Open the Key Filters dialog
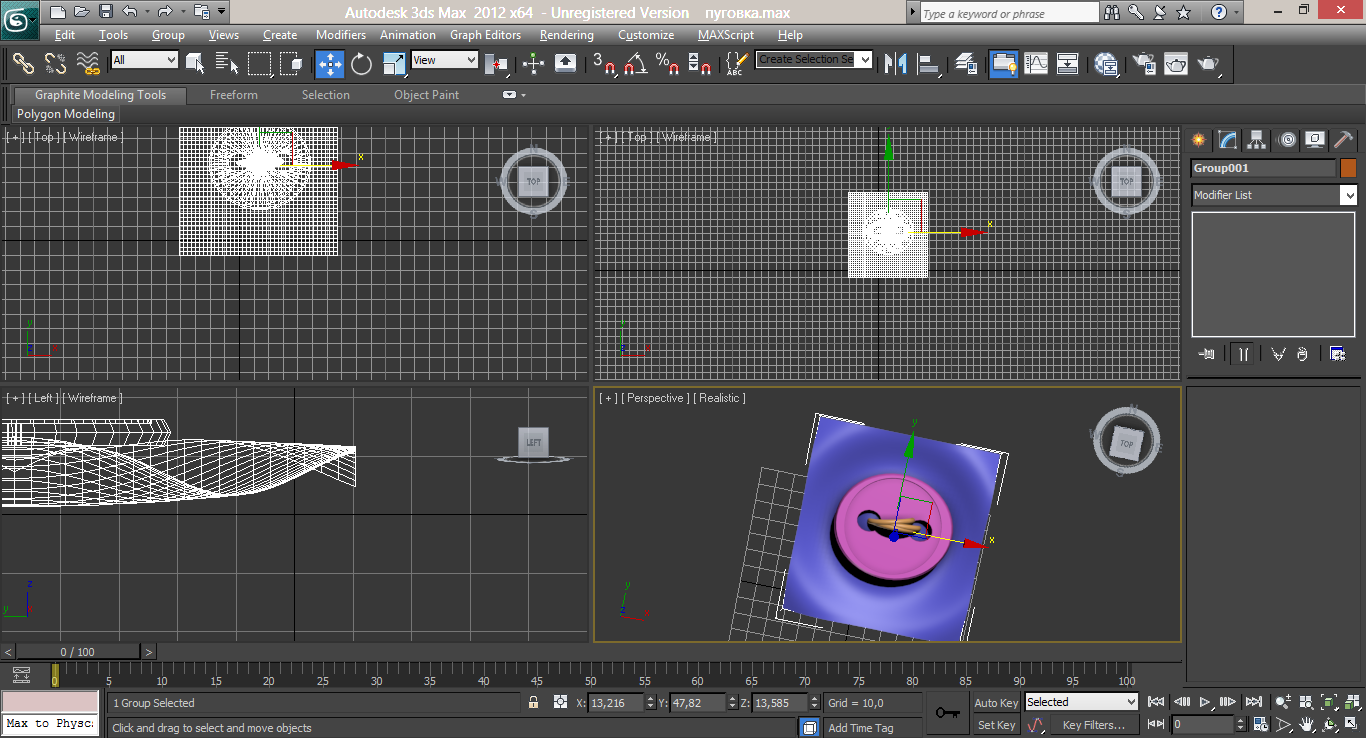This screenshot has height=738, width=1366. (1093, 725)
